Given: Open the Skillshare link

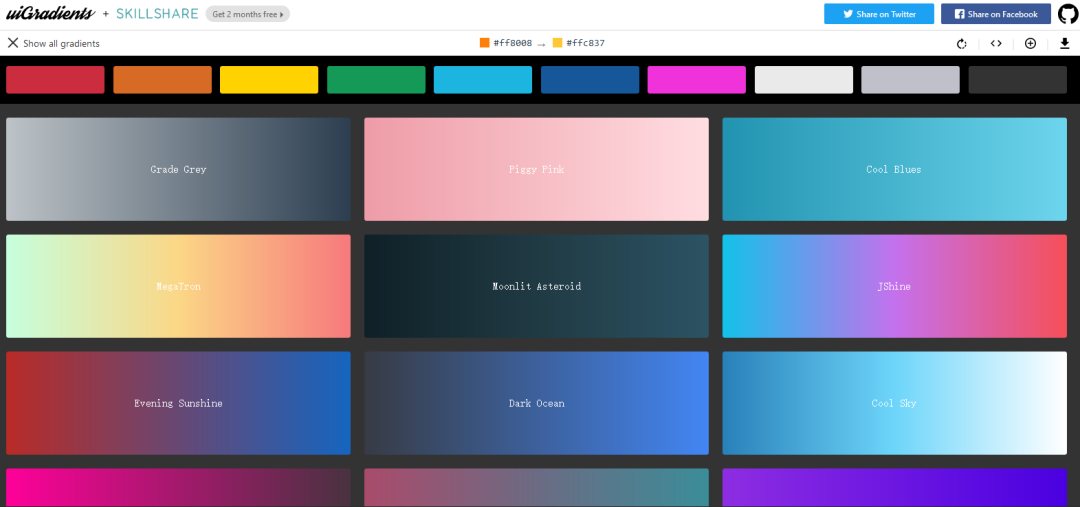Looking at the screenshot, I should [x=156, y=14].
